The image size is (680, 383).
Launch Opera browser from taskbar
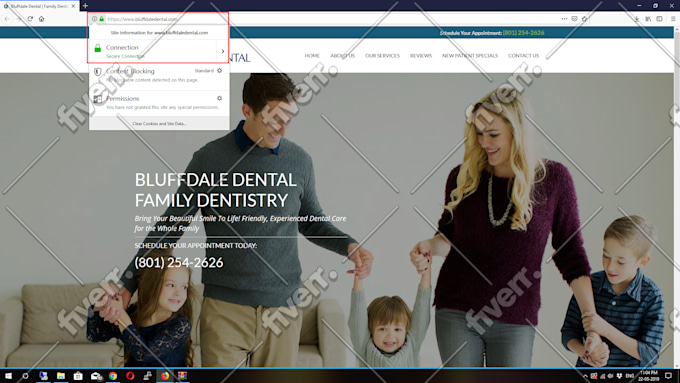point(130,376)
